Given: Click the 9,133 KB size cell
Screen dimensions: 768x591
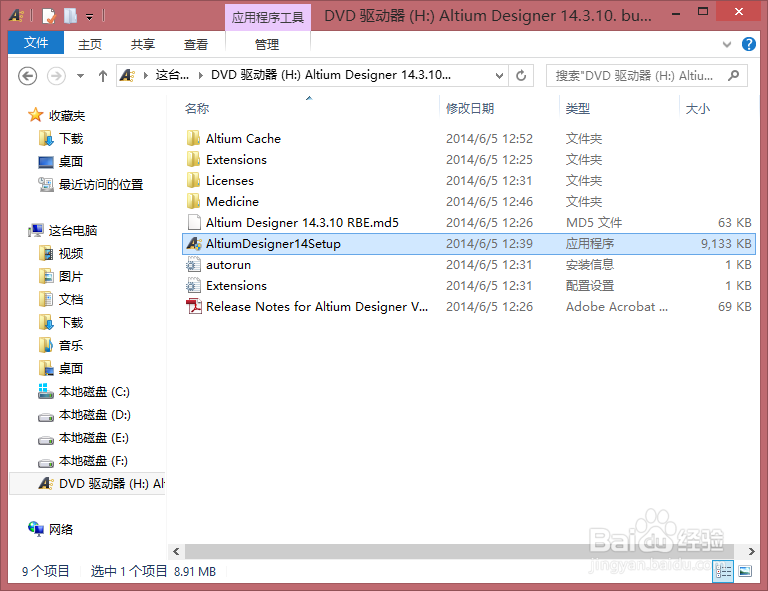Looking at the screenshot, I should (x=726, y=244).
